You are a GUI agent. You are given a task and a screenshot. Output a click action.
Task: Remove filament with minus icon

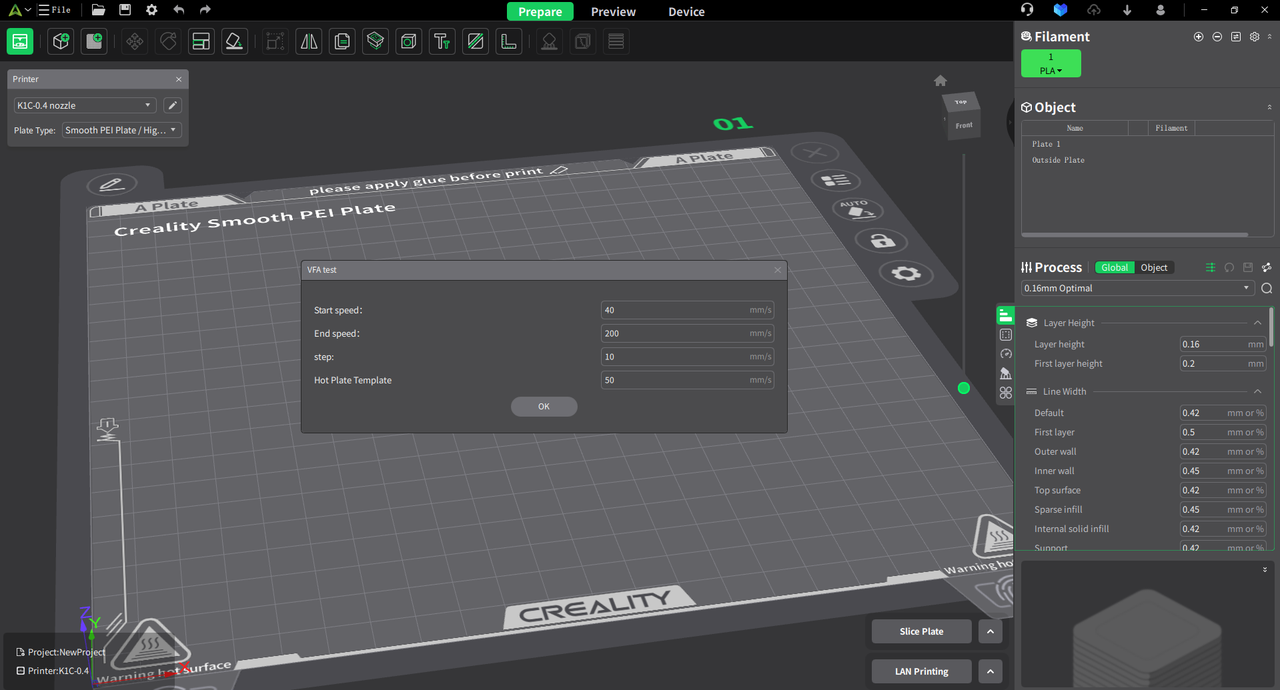pos(1217,37)
